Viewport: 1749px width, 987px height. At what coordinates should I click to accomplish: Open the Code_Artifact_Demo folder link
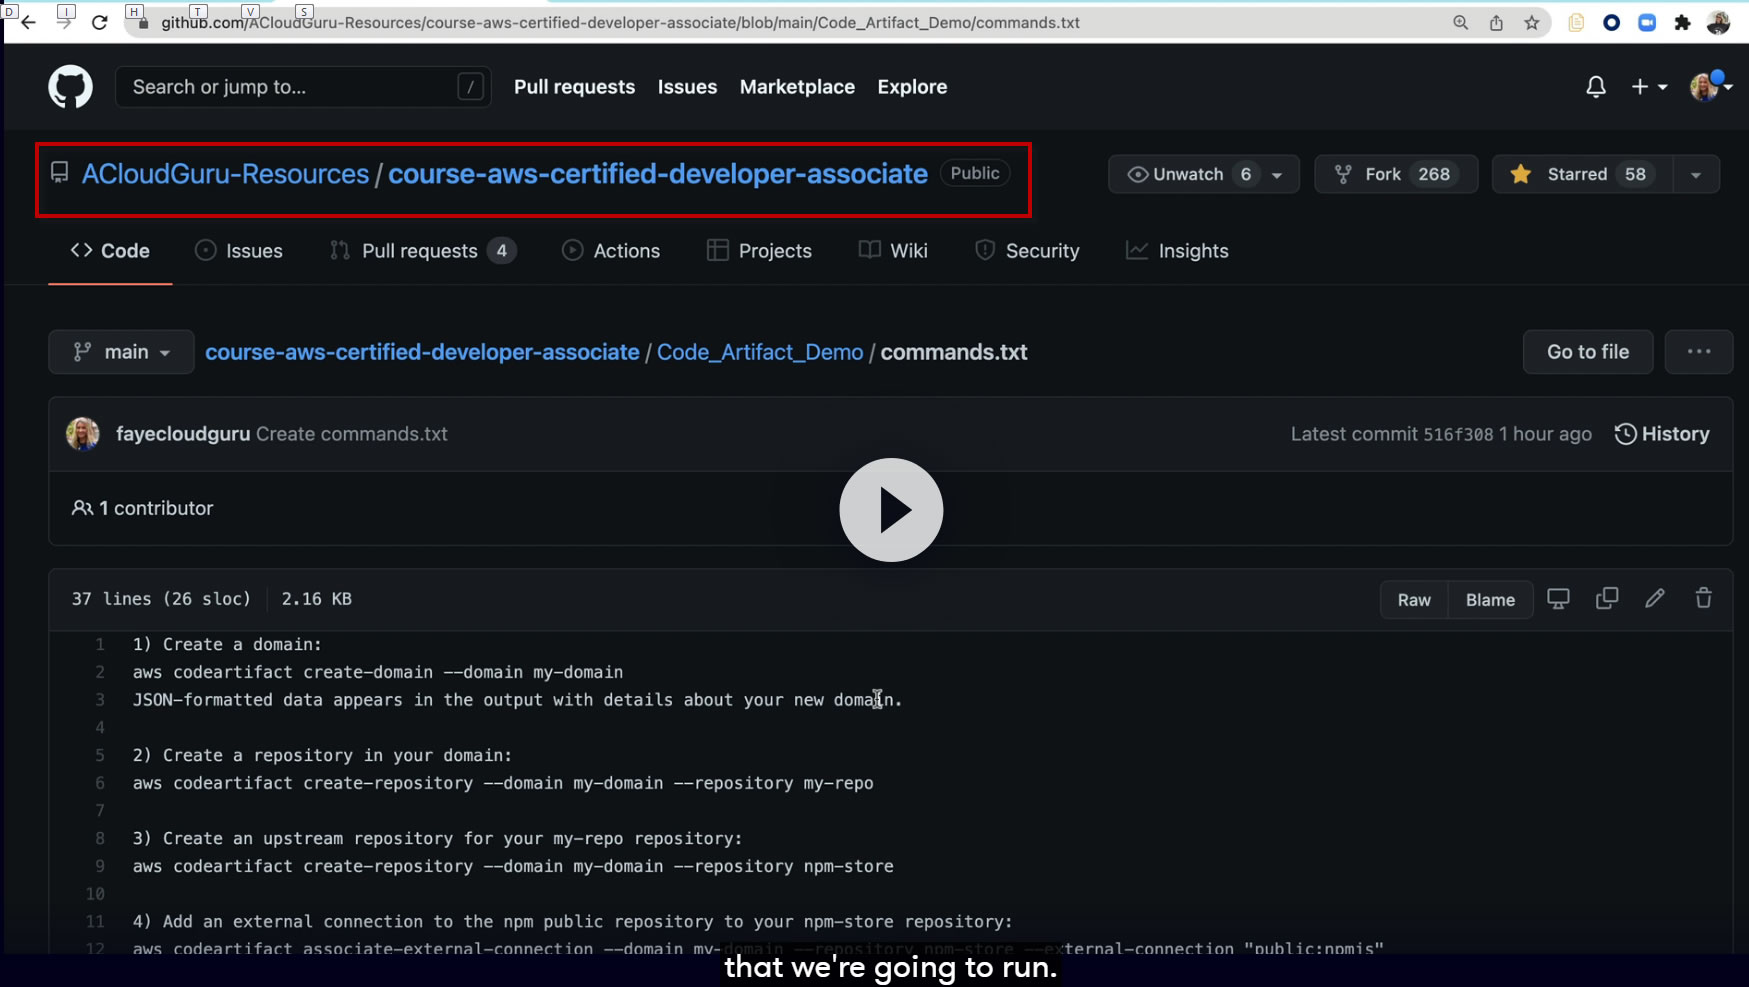759,352
